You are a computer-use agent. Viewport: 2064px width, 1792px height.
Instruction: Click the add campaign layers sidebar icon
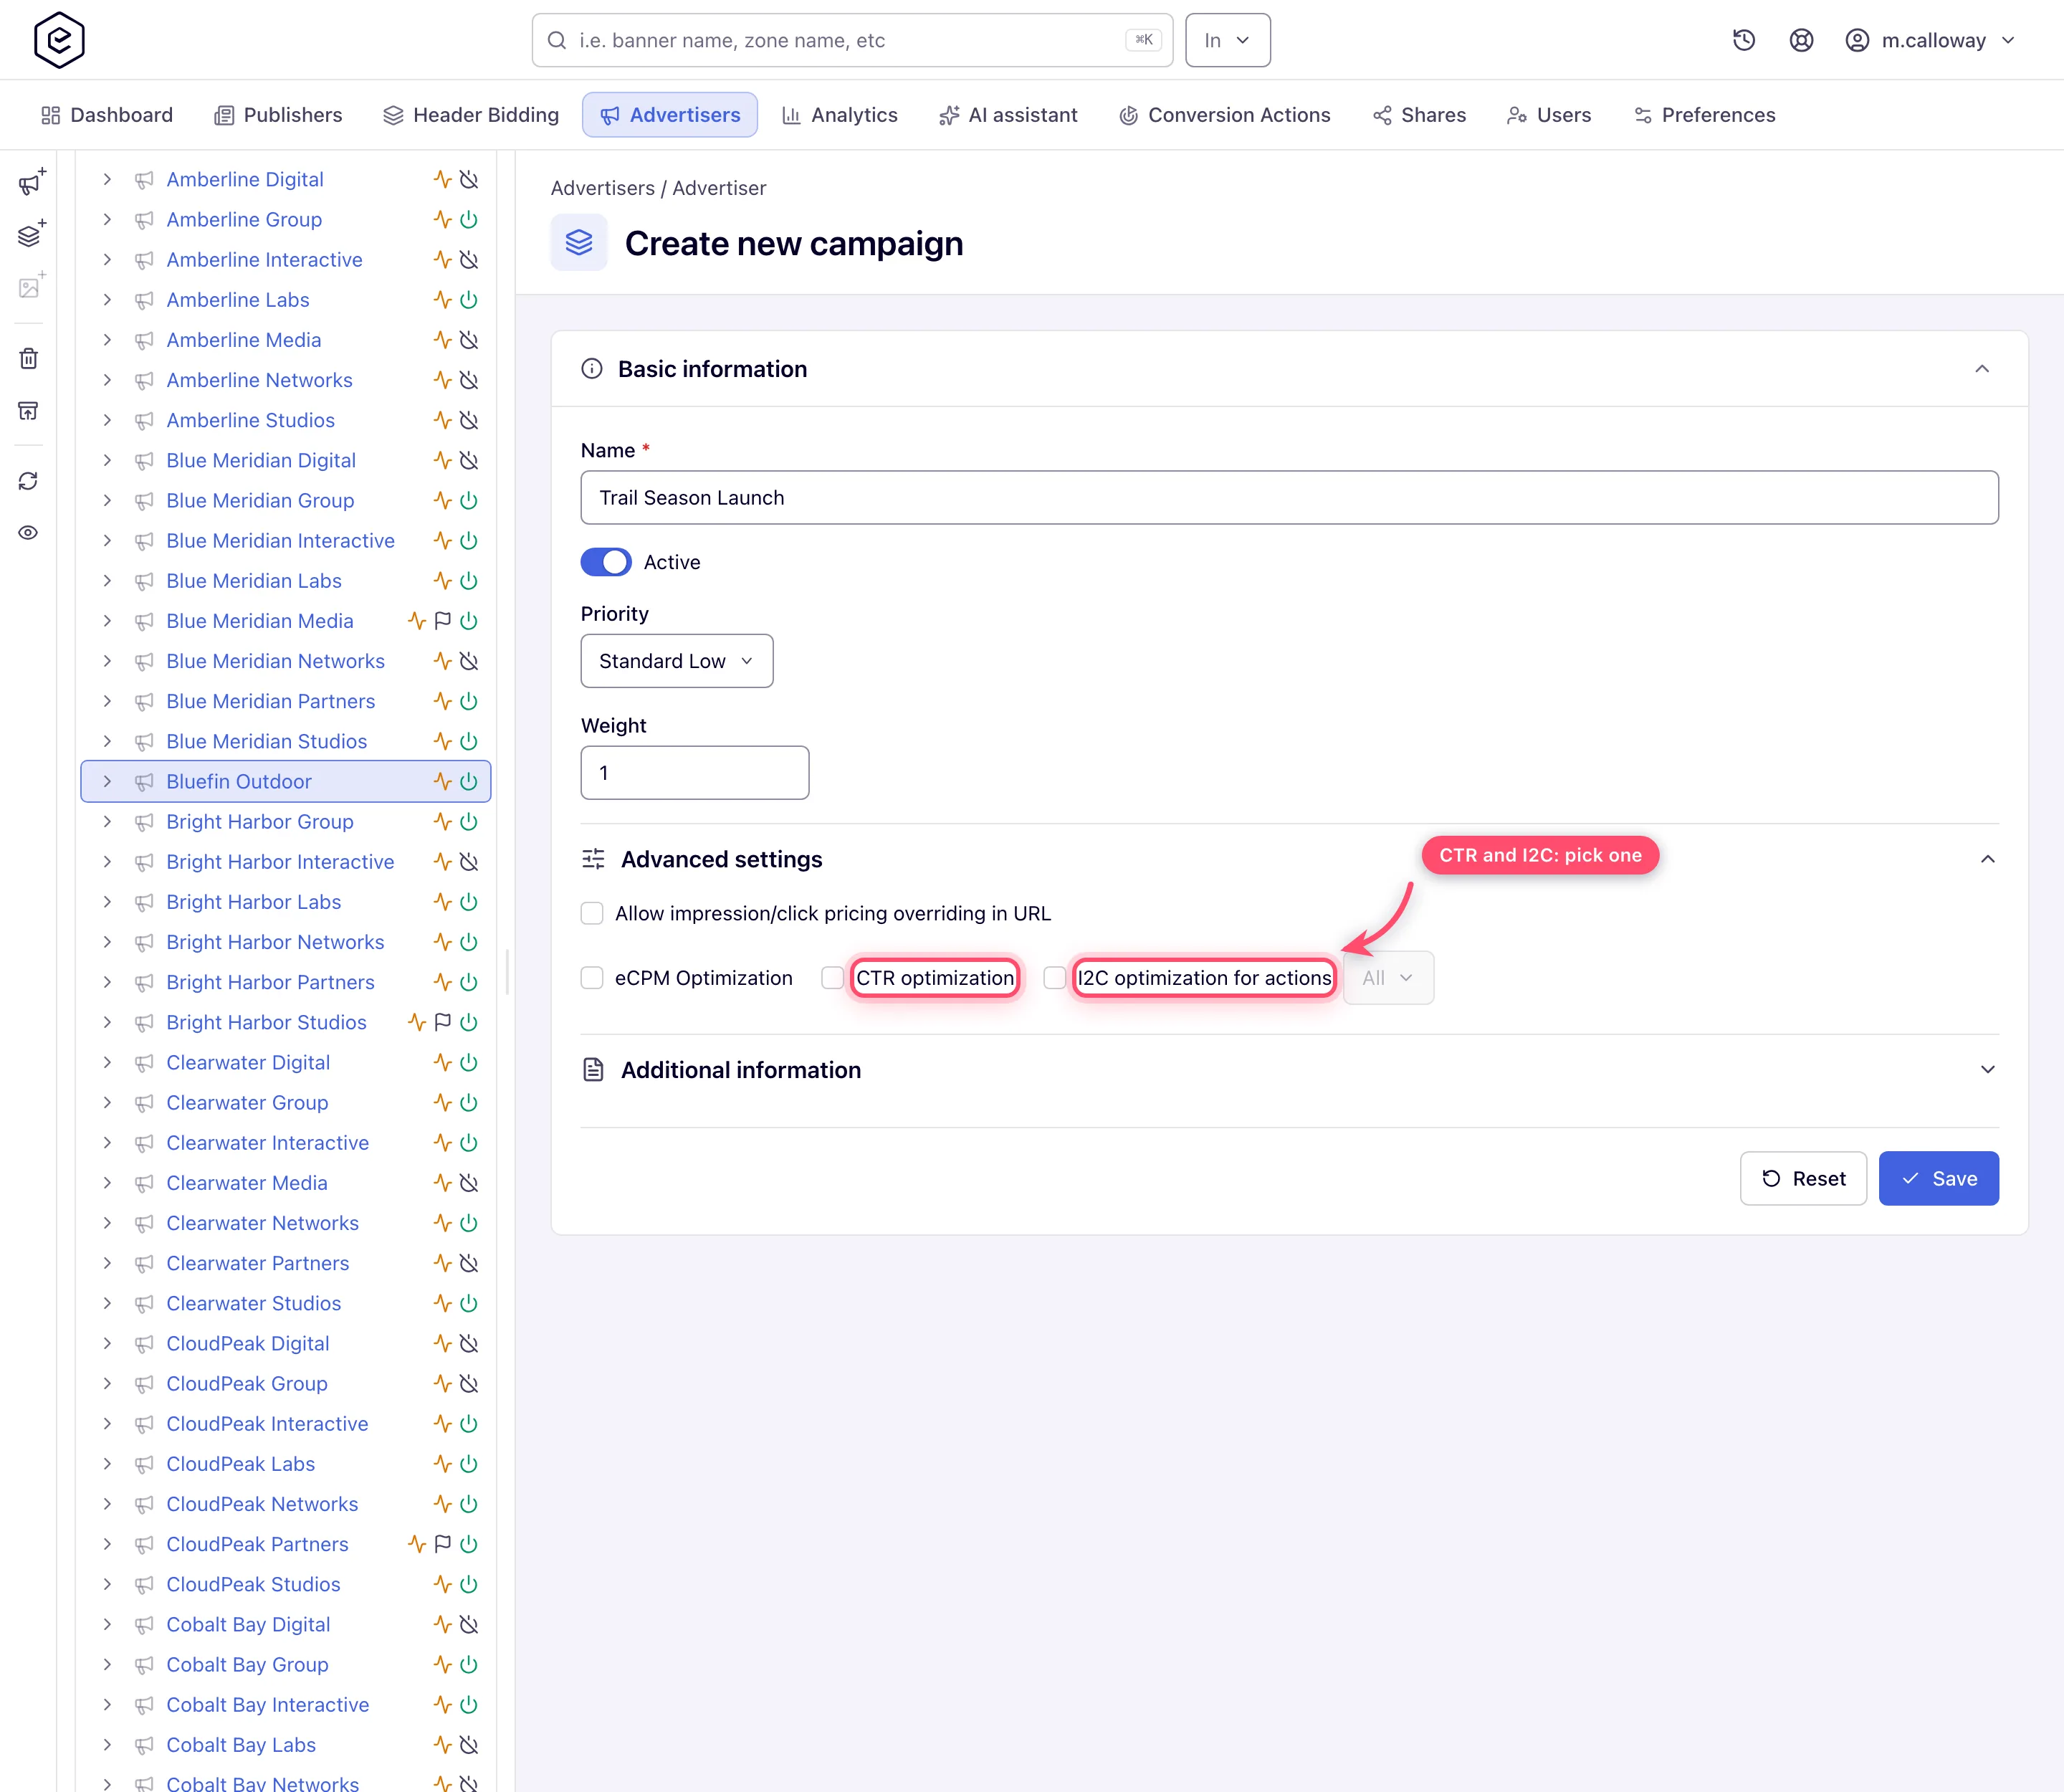31,234
